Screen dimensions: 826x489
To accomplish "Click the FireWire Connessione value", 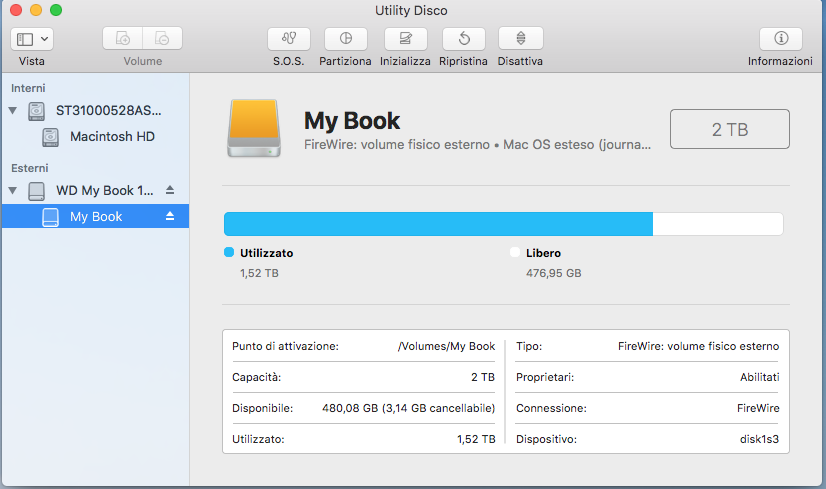I will (x=758, y=408).
